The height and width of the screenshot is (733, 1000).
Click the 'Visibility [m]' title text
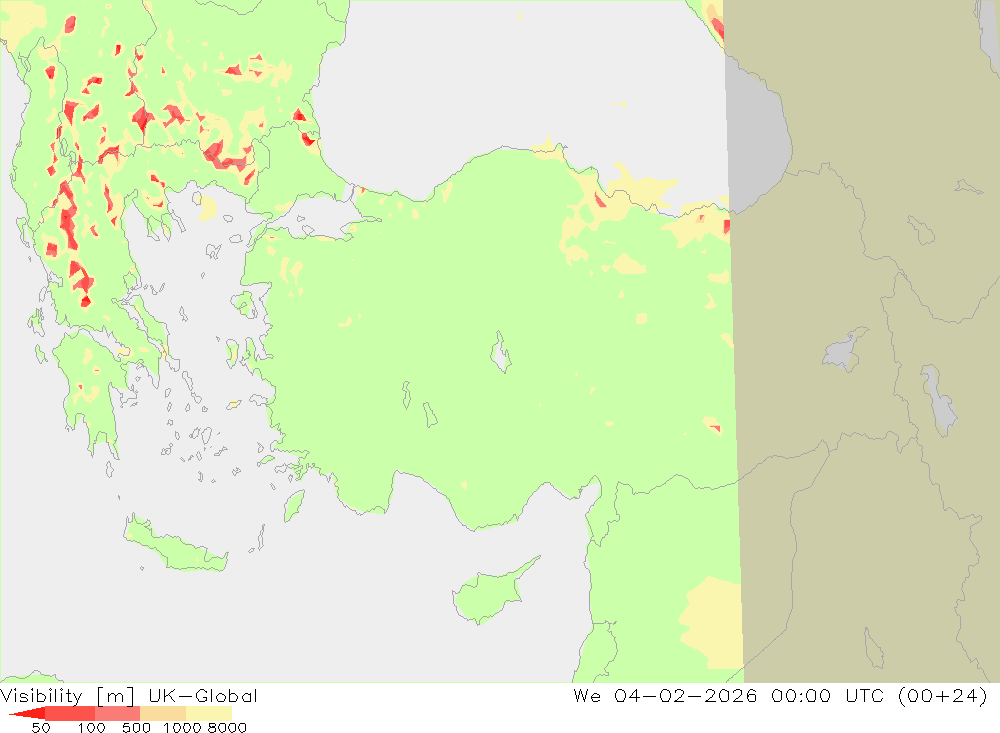tap(67, 695)
